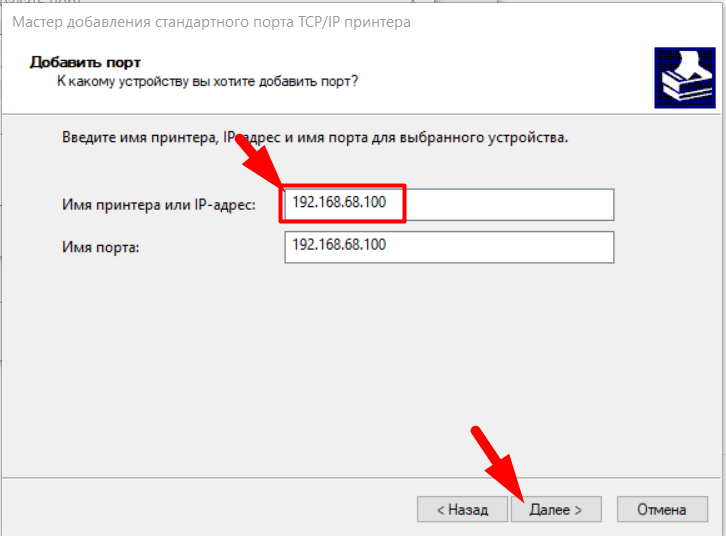Click the label Имя принтера или IP-адрес
This screenshot has height=536, width=726.
(159, 205)
